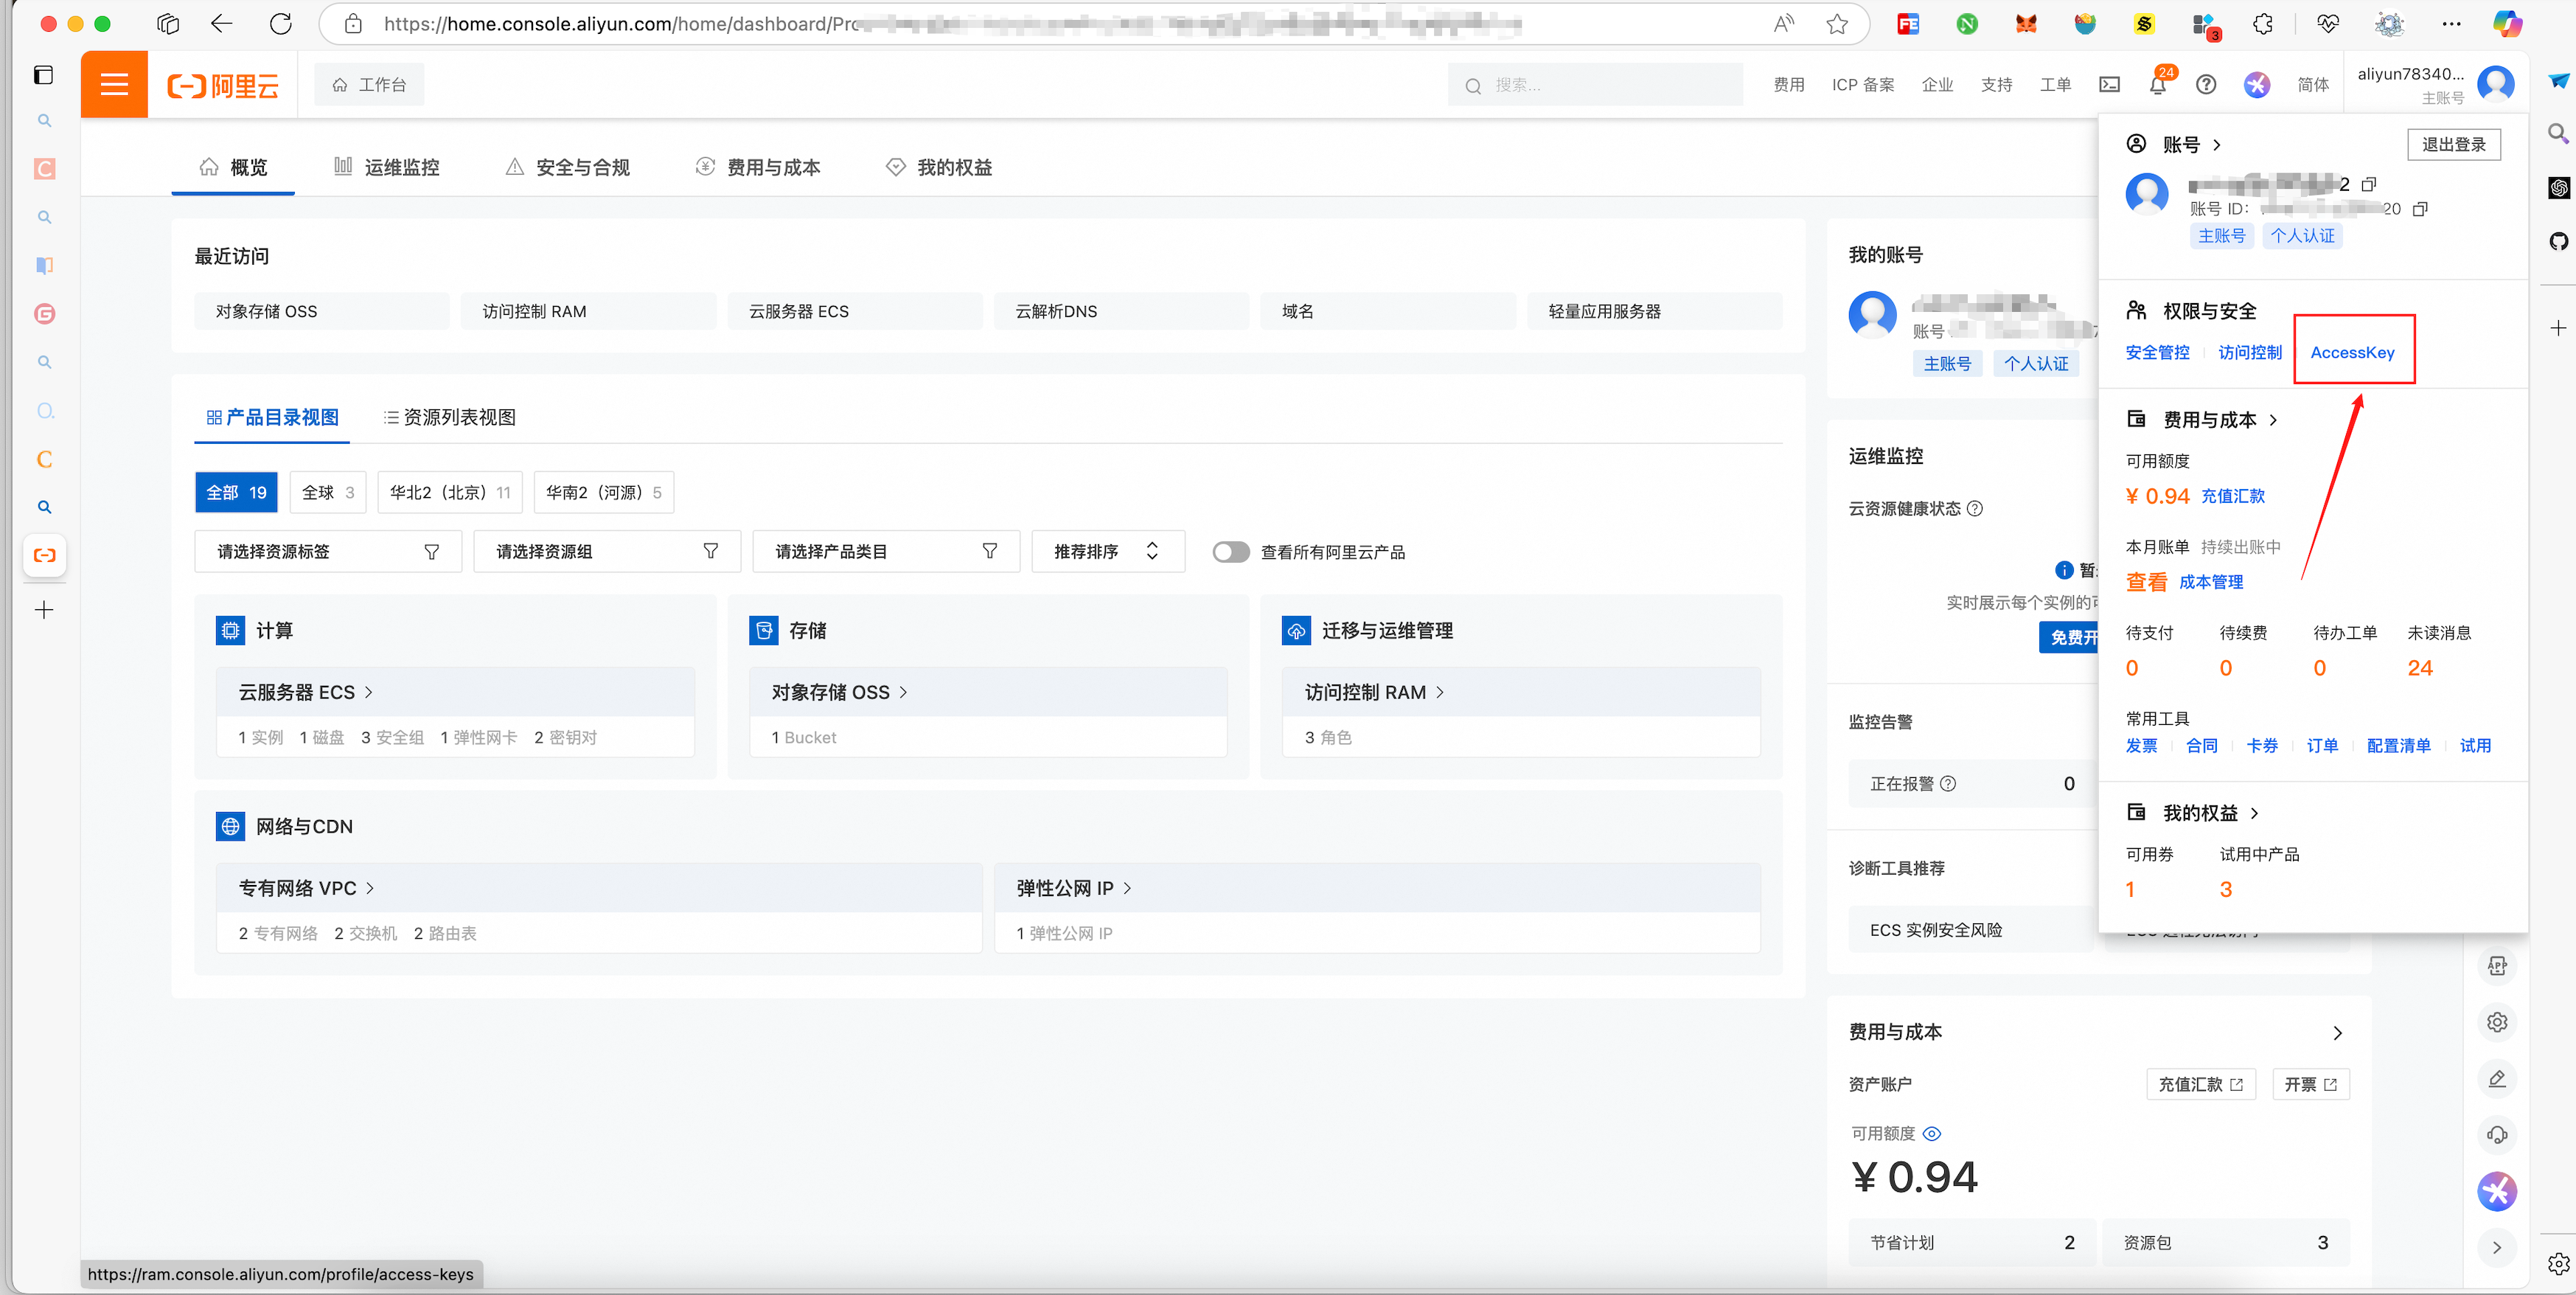Image resolution: width=2576 pixels, height=1295 pixels.
Task: Launch Cloud Shell via the terminal icon
Action: tap(2110, 85)
